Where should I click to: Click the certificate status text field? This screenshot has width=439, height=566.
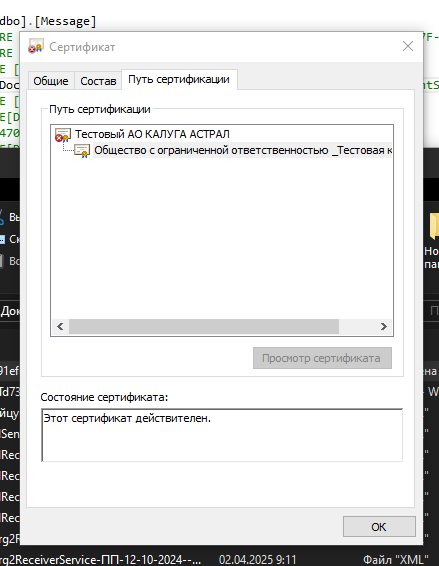click(x=222, y=435)
